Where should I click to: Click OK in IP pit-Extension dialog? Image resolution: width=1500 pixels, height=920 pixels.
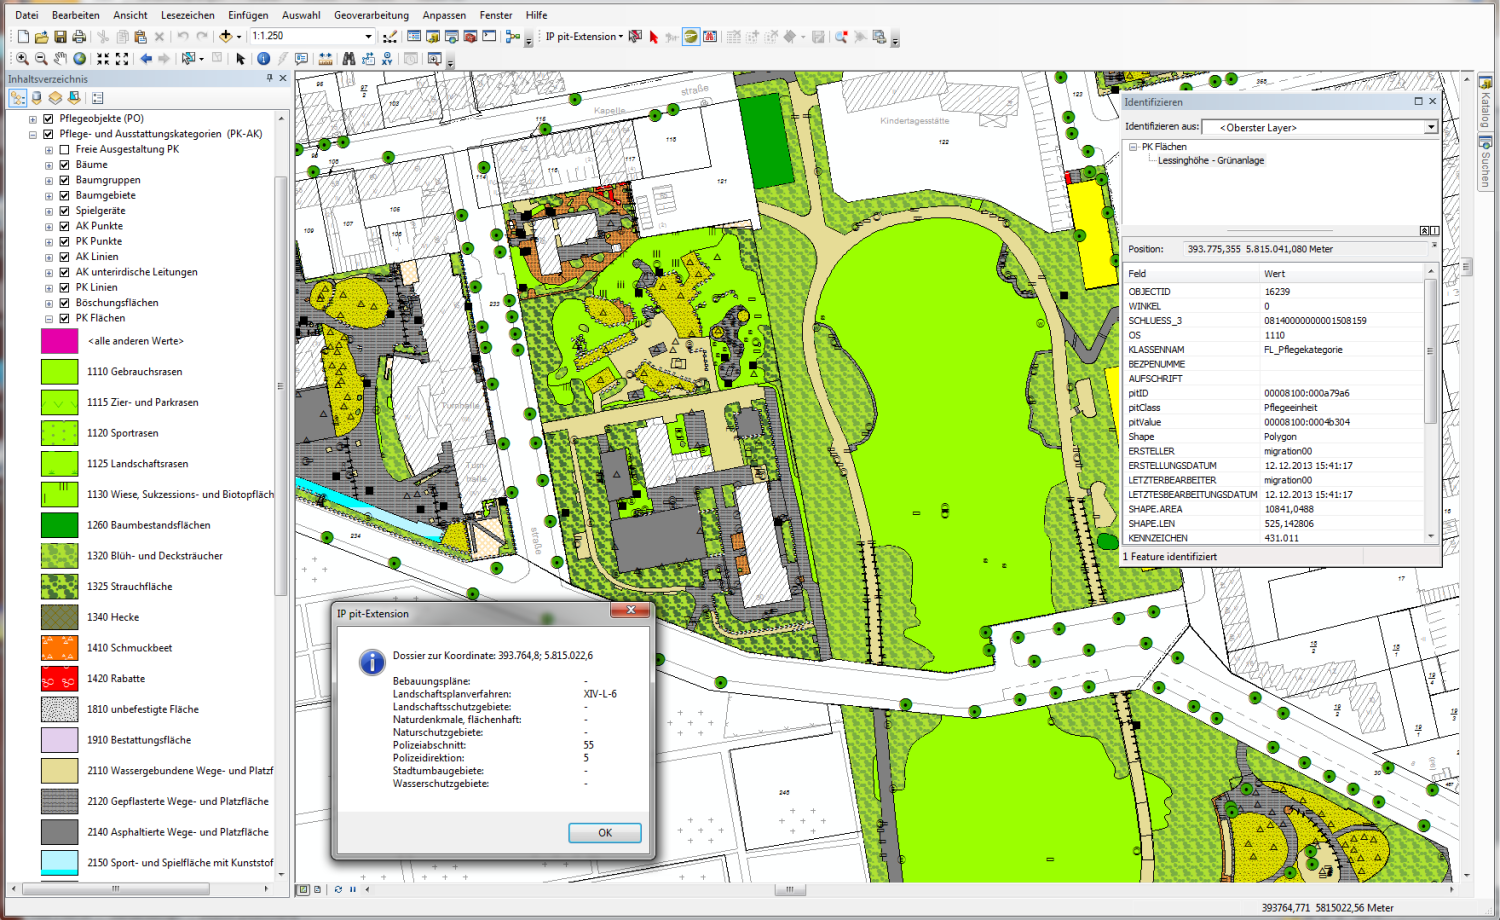pos(605,833)
